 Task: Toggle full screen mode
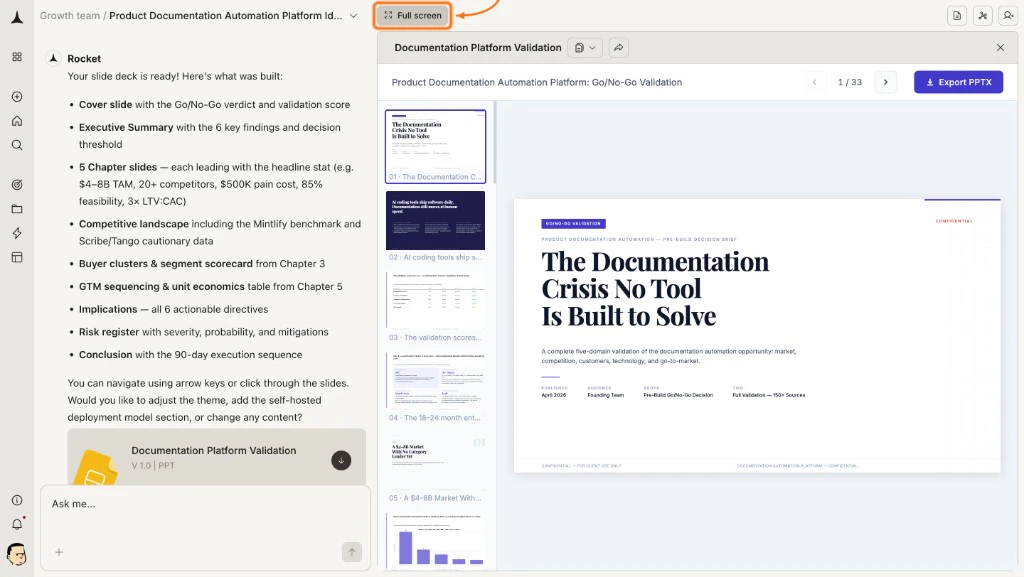411,15
